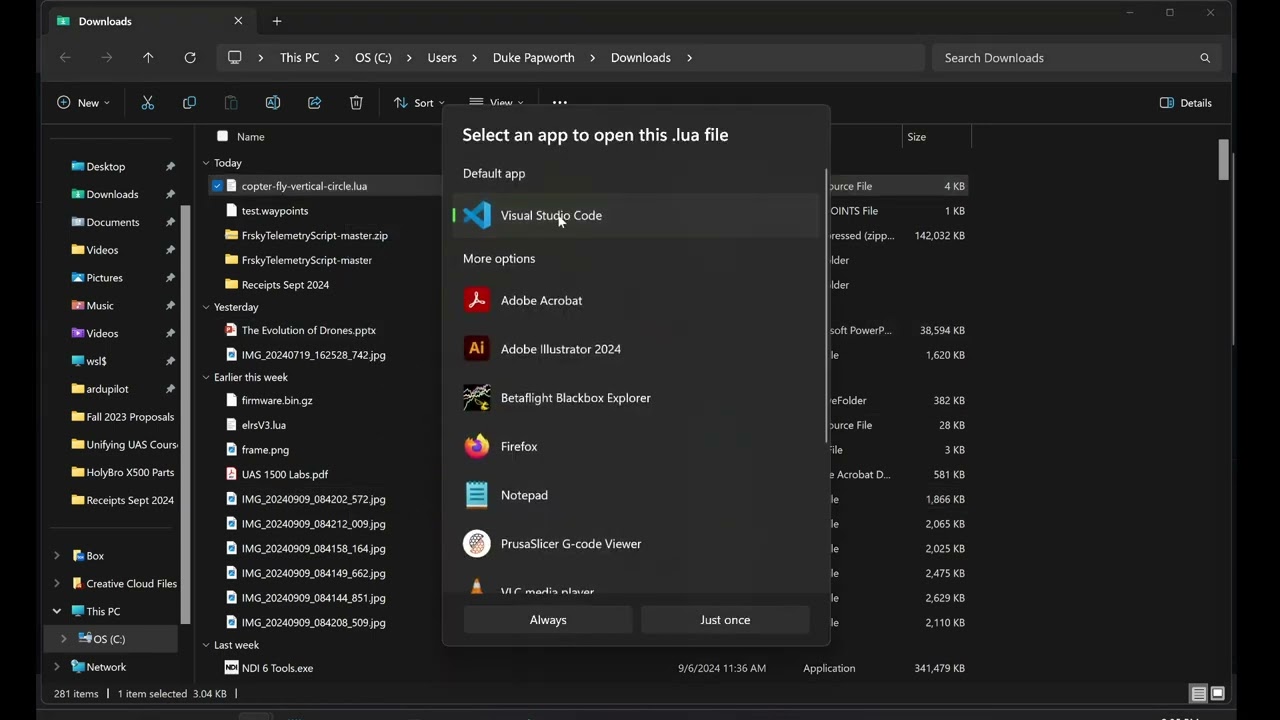Choose PrusaSlicer G-code Viewer app

point(636,544)
